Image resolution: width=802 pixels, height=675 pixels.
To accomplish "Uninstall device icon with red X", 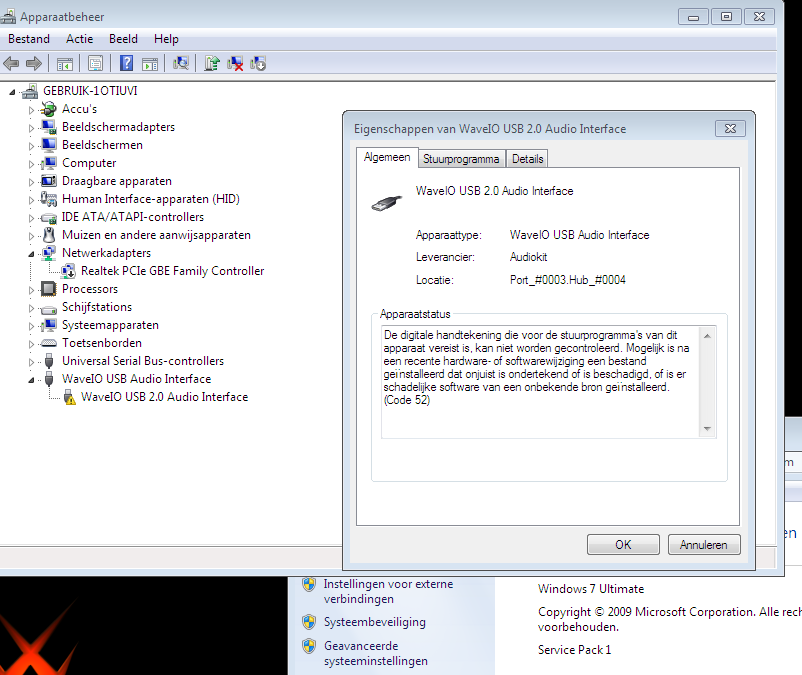I will (x=235, y=64).
